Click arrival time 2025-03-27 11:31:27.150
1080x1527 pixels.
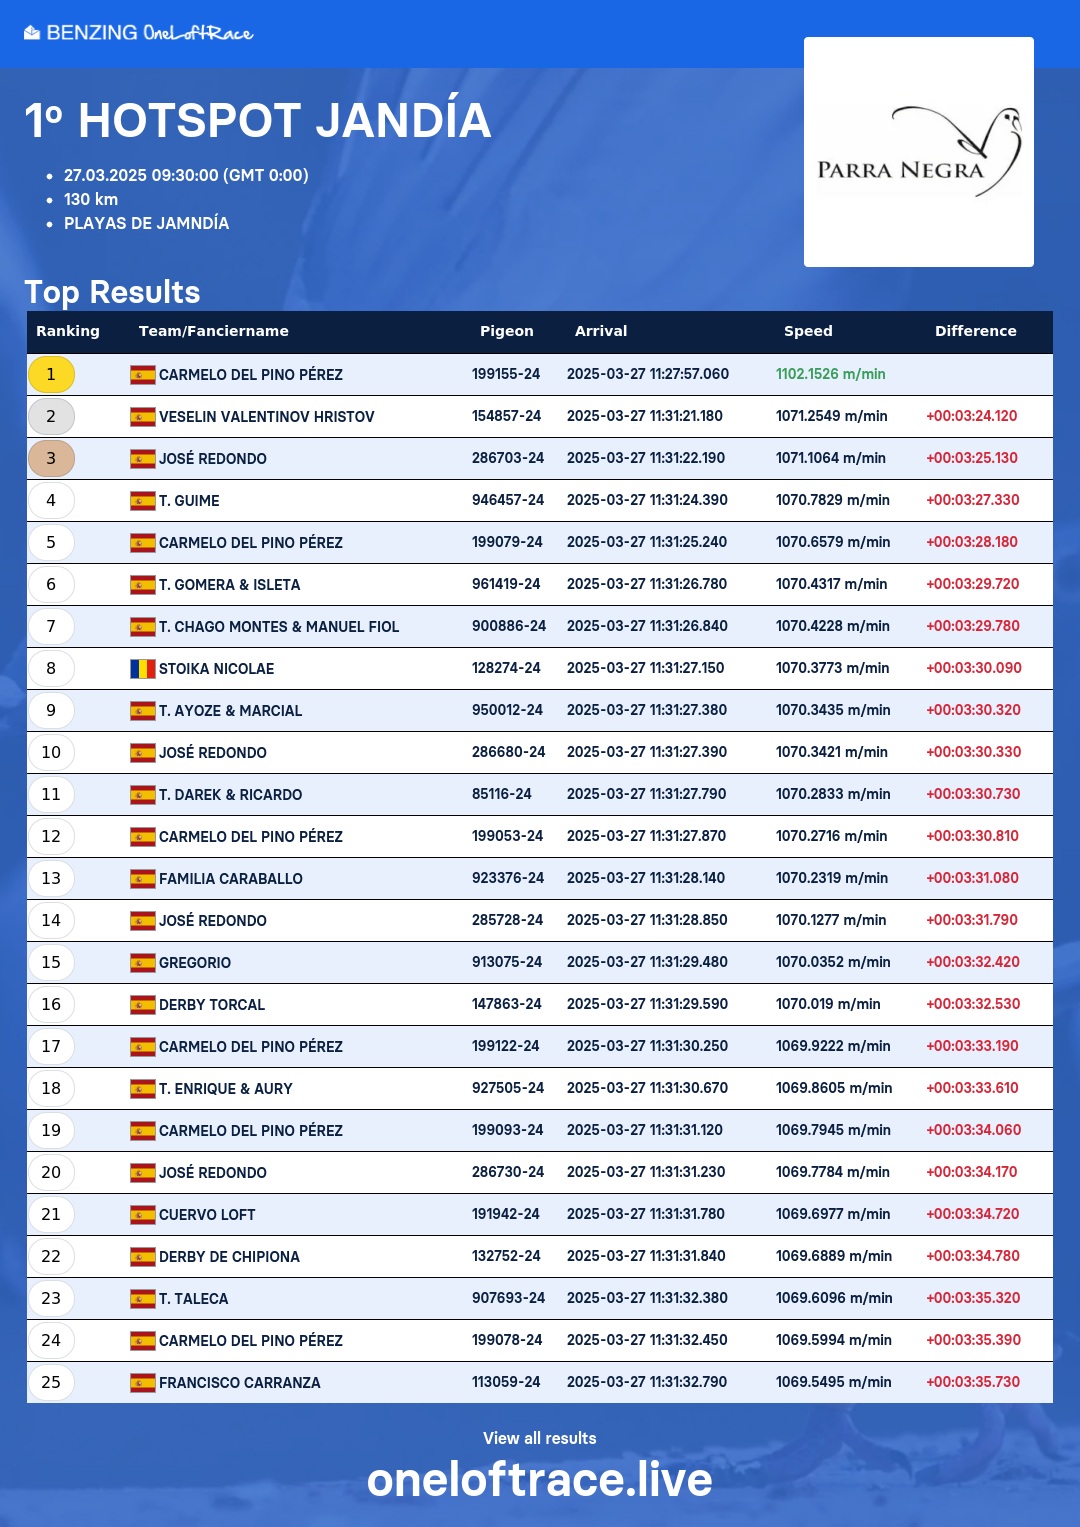[x=646, y=668]
